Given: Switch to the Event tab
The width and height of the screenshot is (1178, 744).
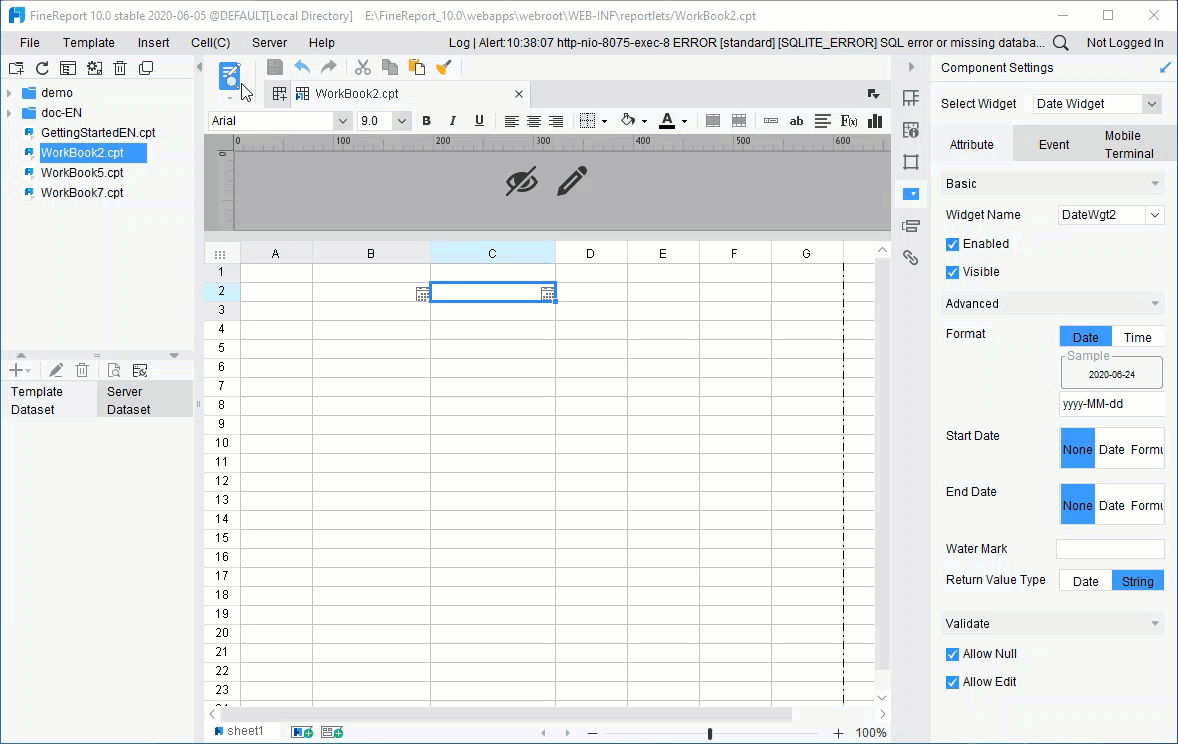Looking at the screenshot, I should [x=1053, y=144].
